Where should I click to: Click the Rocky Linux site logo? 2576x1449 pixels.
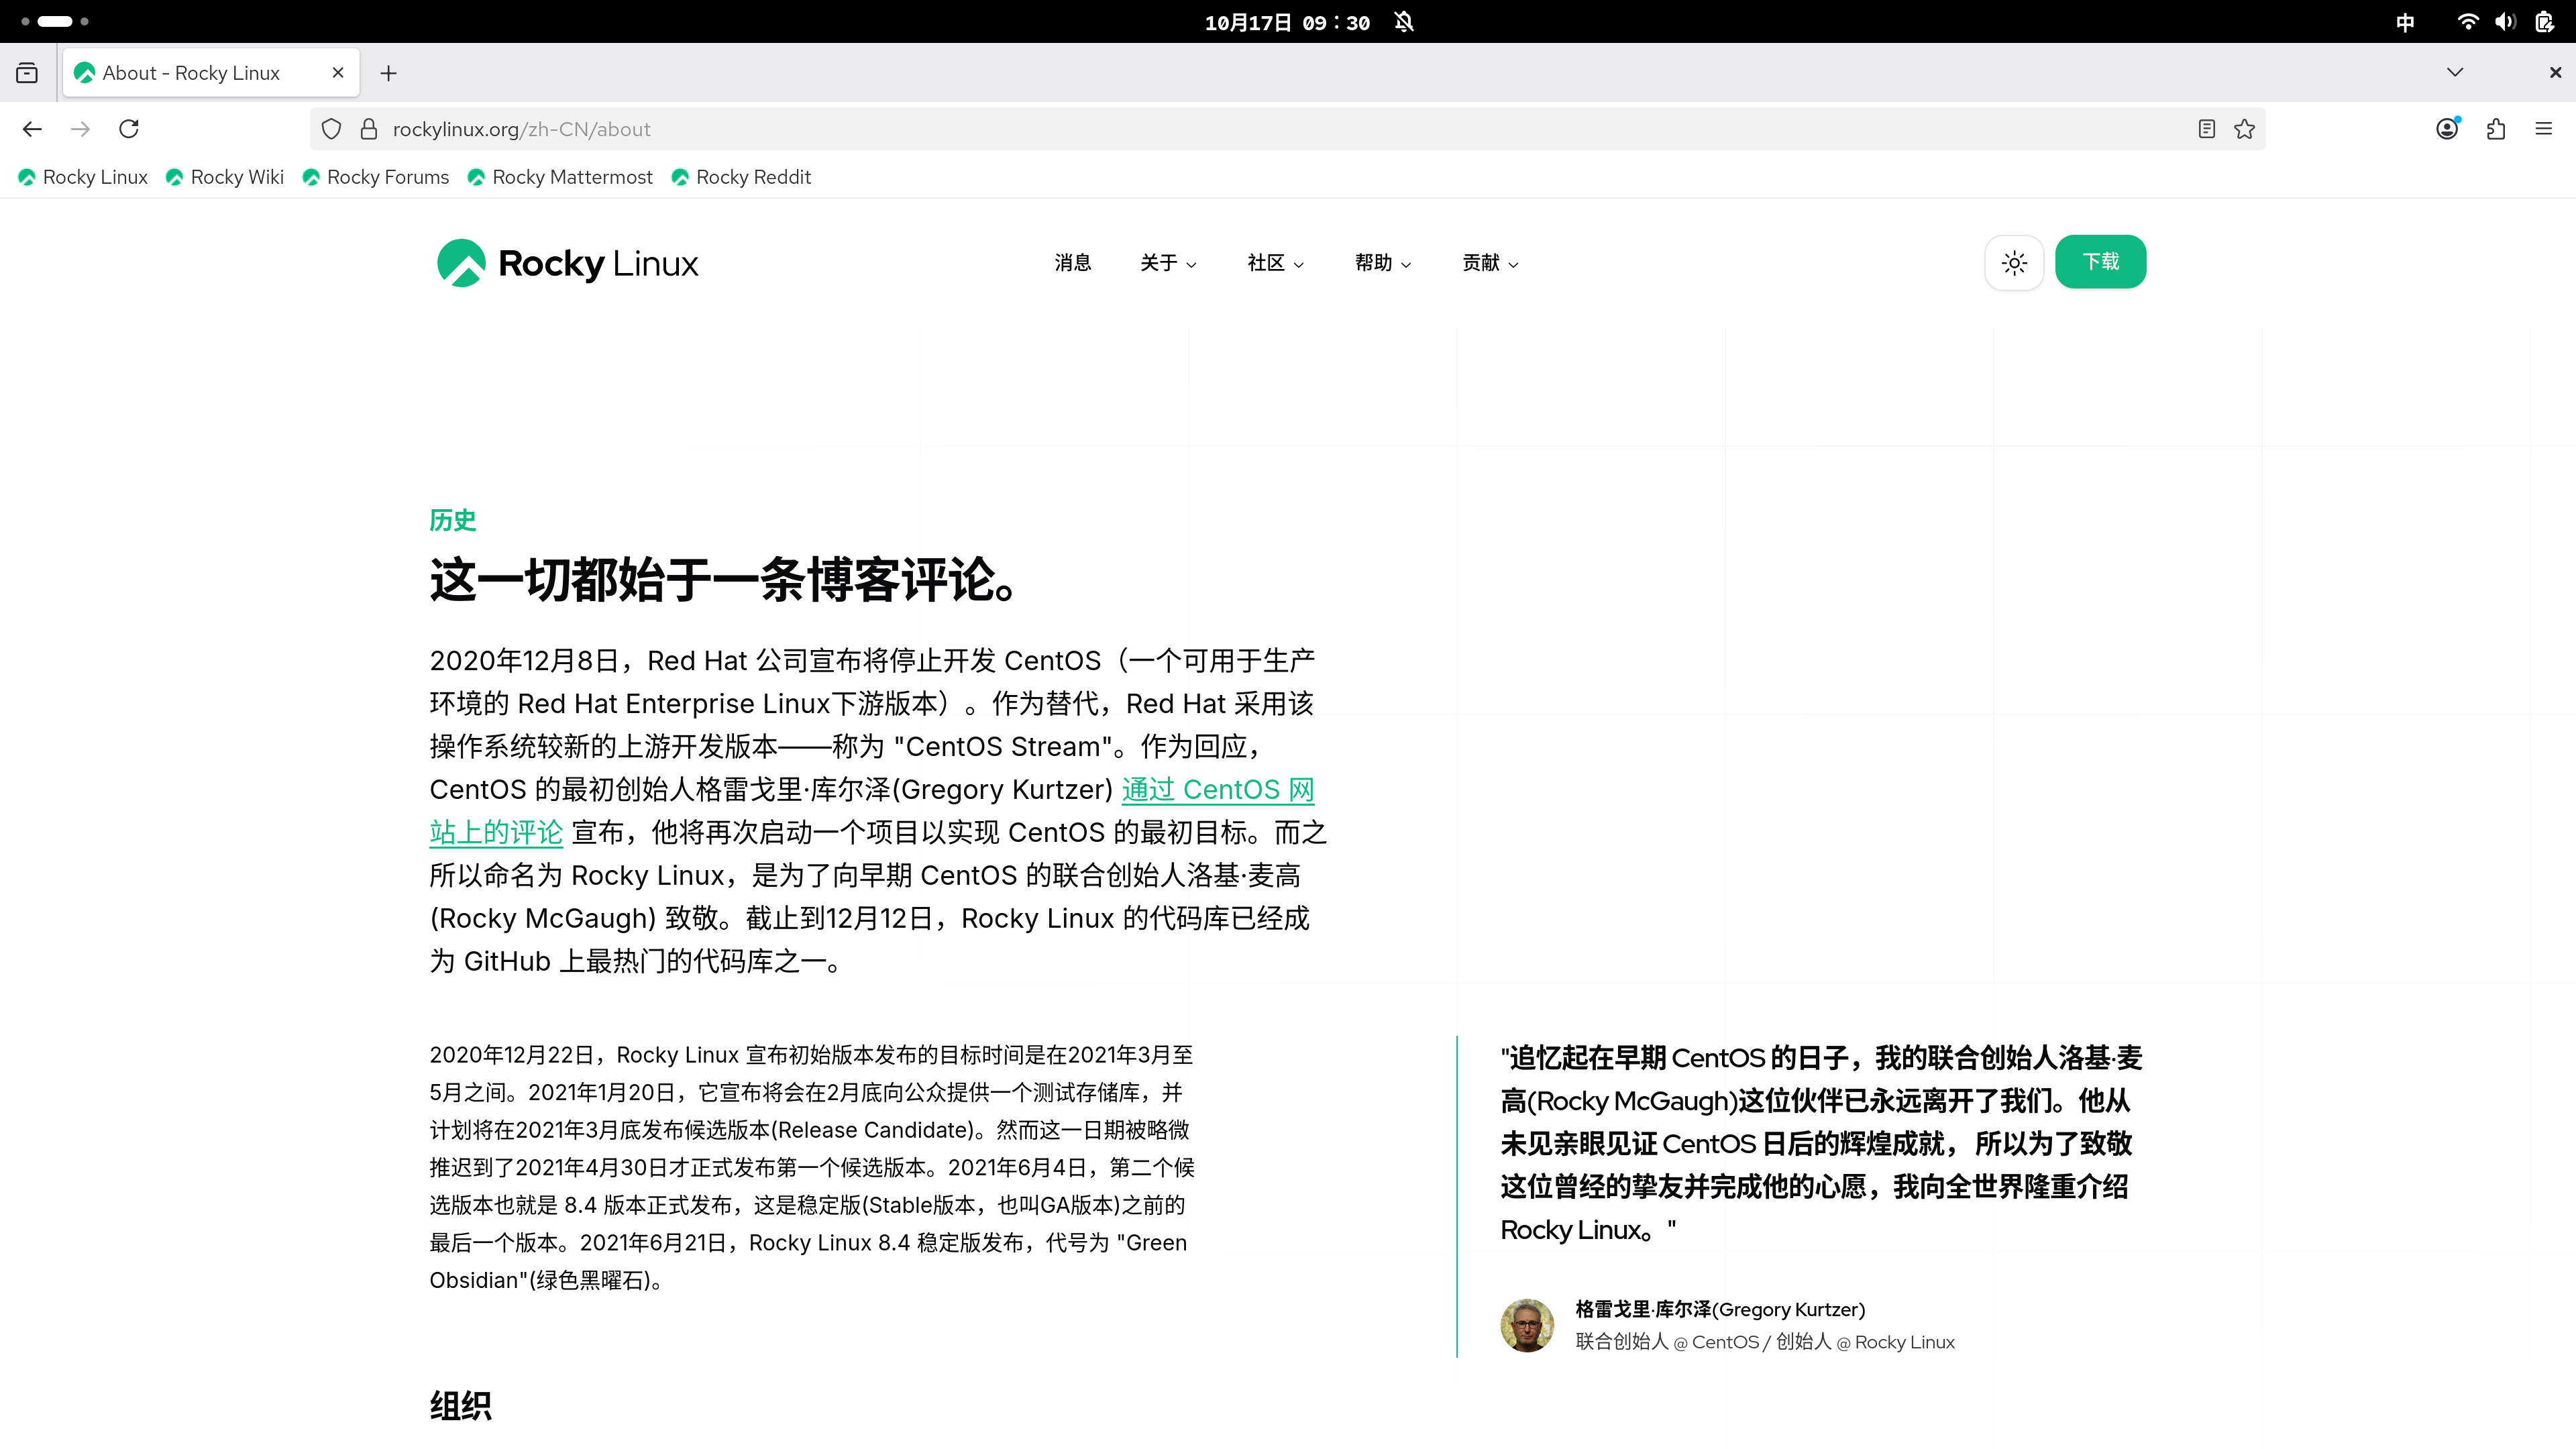567,263
